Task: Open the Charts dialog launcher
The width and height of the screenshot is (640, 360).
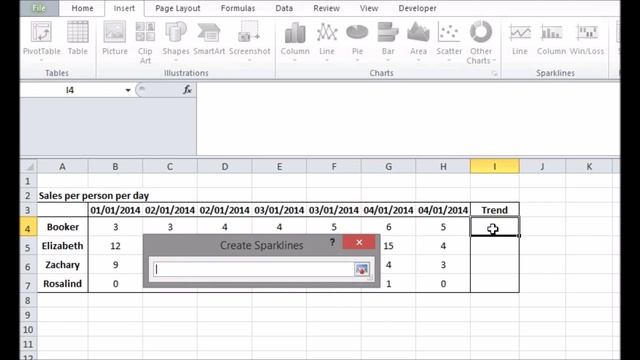Action: [x=494, y=73]
